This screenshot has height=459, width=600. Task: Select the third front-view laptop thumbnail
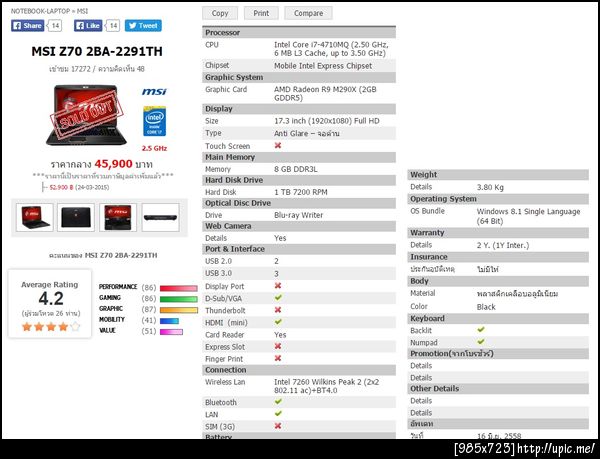tap(118, 217)
